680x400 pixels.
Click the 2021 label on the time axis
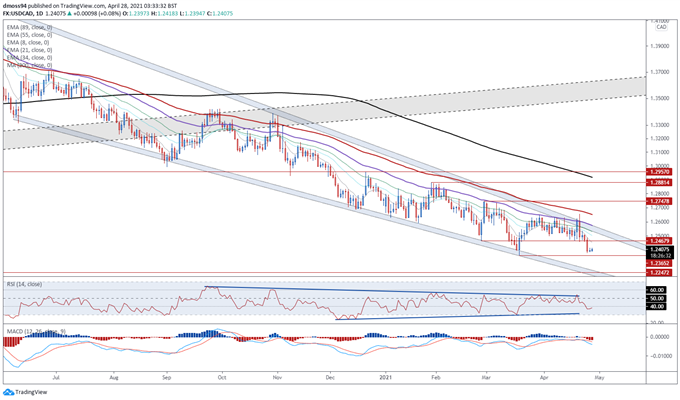[x=386, y=377]
